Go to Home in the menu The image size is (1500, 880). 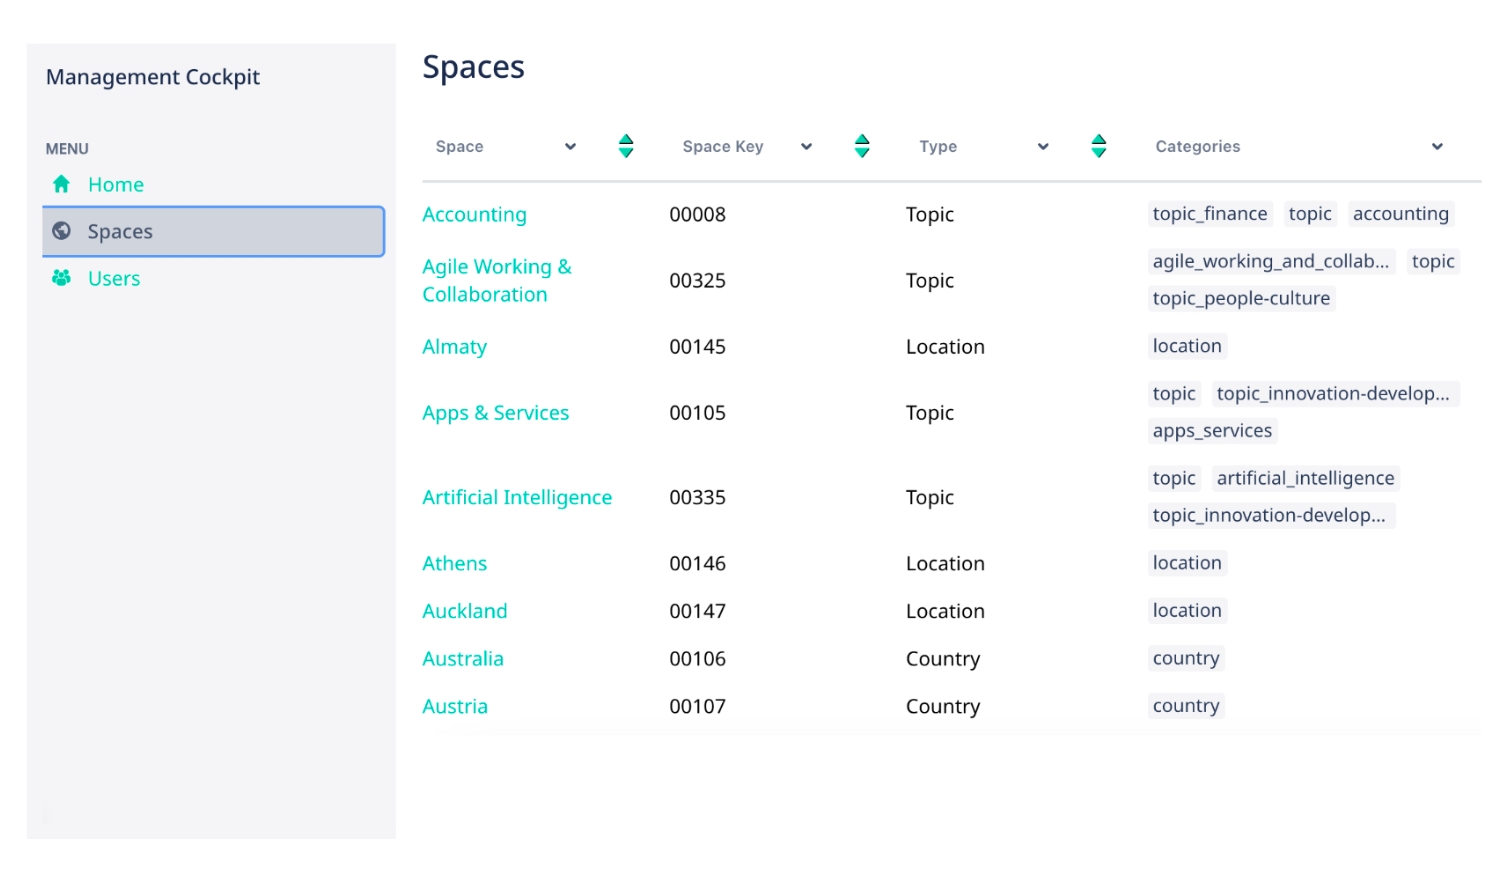[116, 184]
